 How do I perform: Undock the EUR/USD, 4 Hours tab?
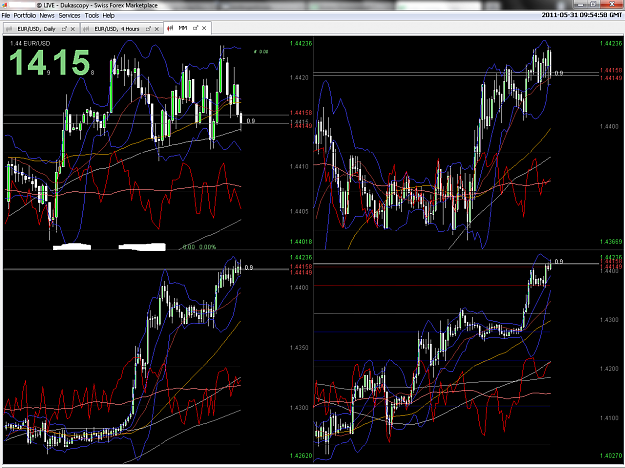click(x=148, y=29)
